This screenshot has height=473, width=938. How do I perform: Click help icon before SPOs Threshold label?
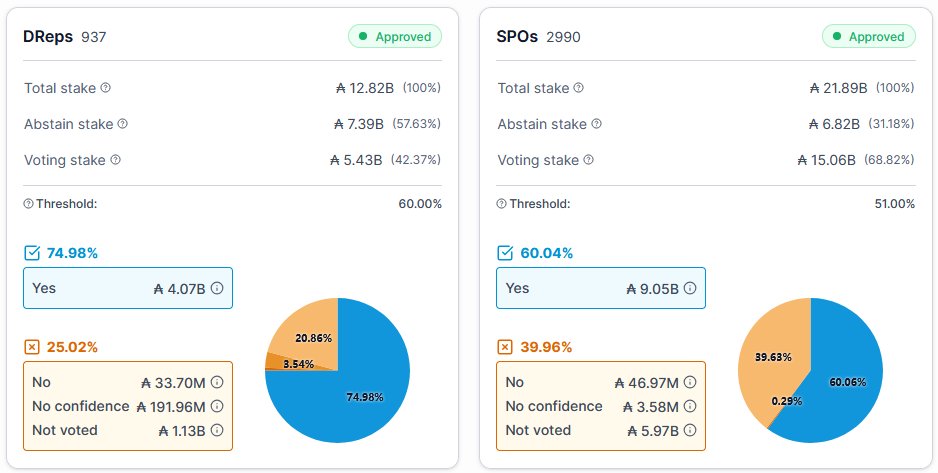(501, 204)
